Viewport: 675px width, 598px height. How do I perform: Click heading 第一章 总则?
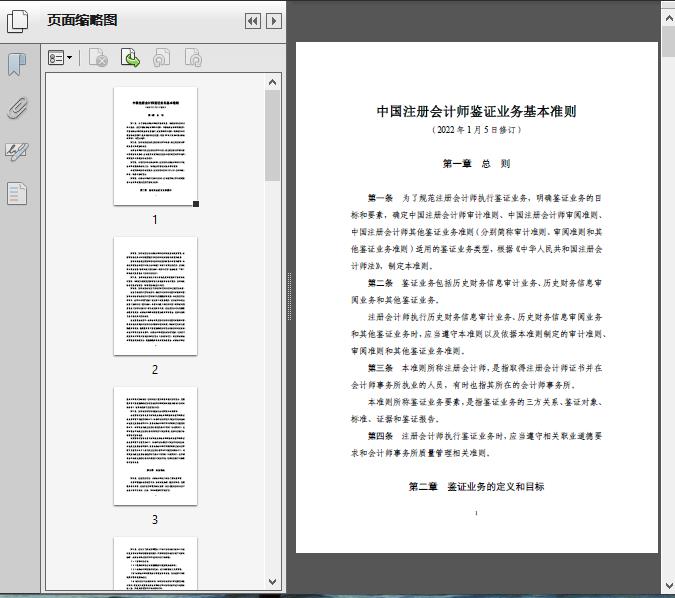click(x=476, y=163)
